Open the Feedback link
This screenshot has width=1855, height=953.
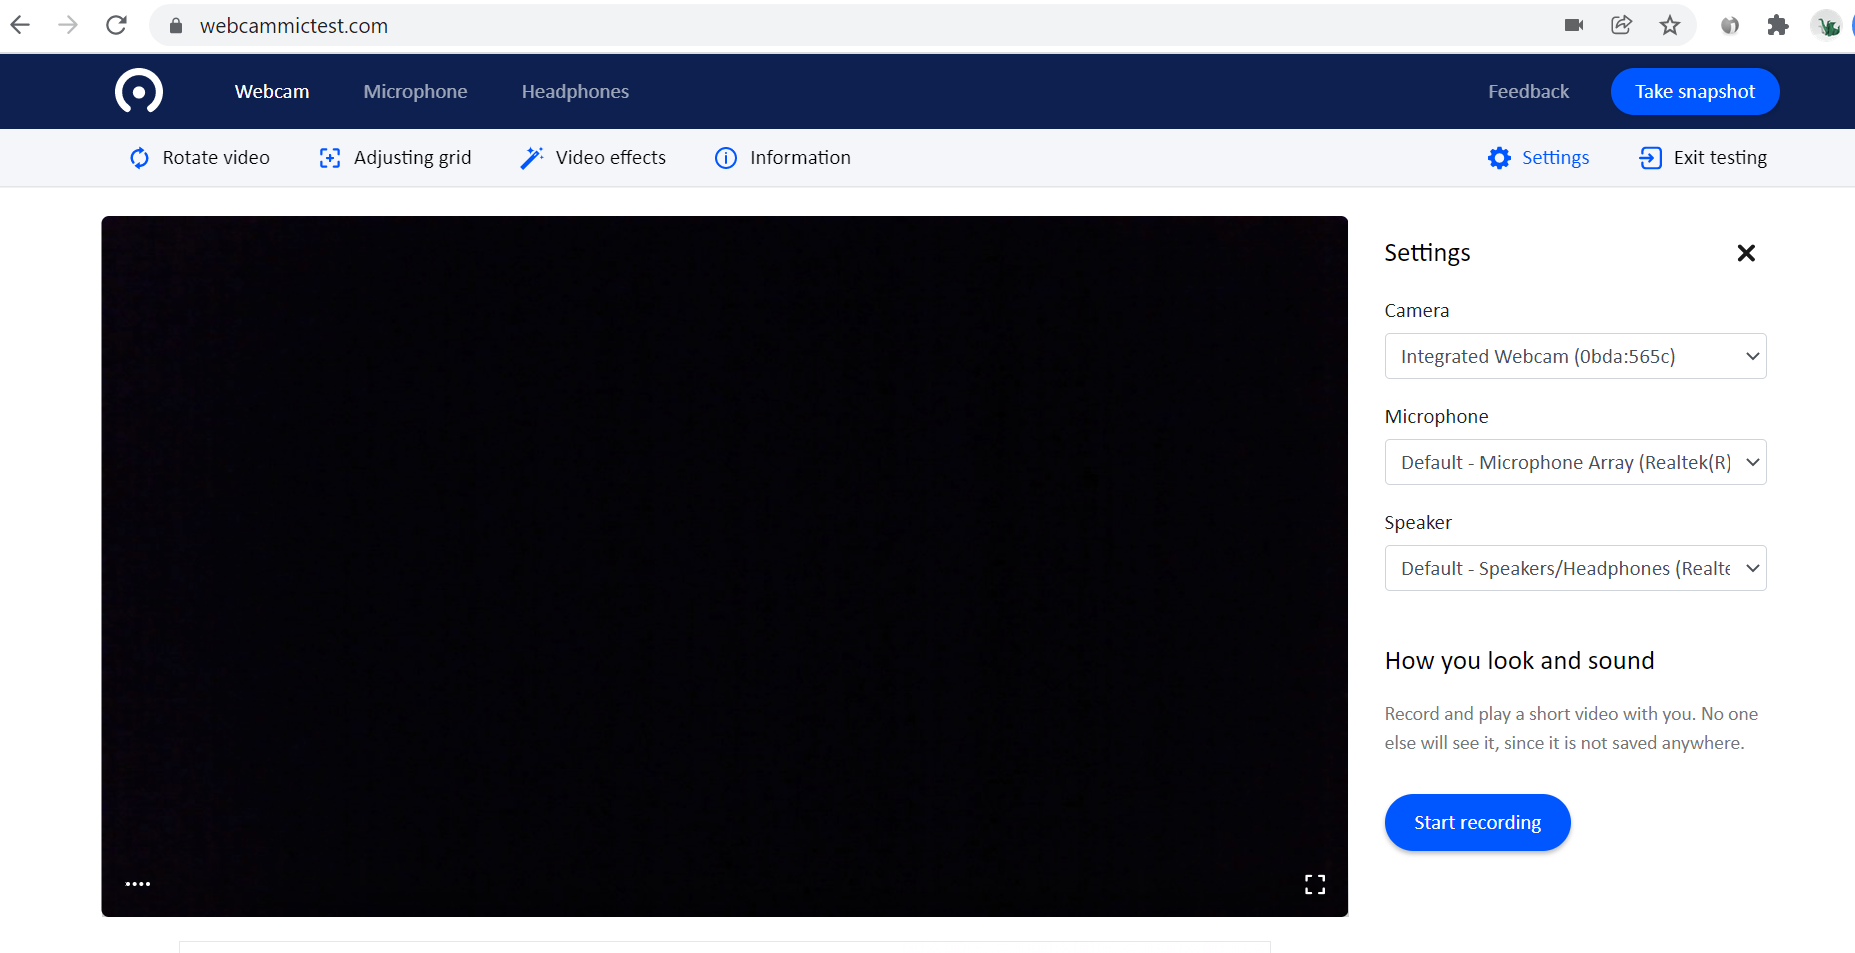coord(1528,92)
